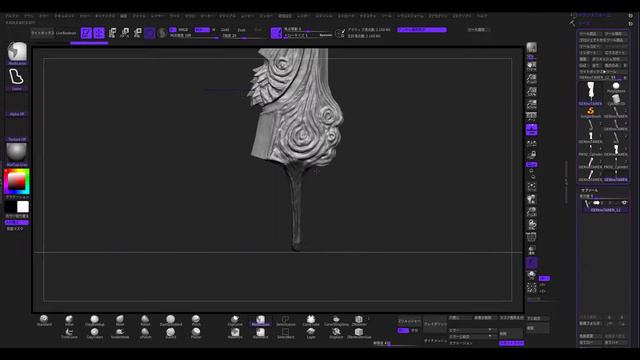Open the LightBox (ライトボックス) button

click(x=42, y=33)
